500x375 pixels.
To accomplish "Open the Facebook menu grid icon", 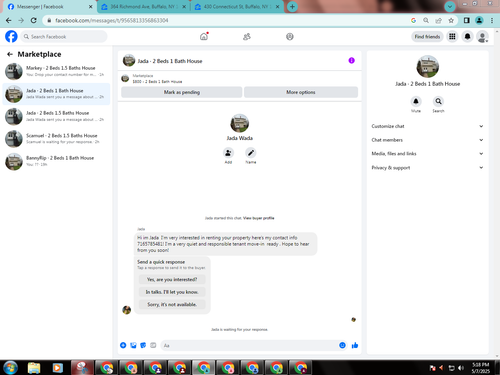I will (452, 36).
